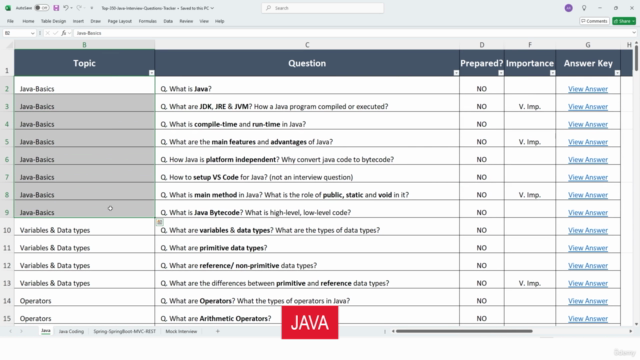Open the Table Design ribbon tab
640x360 pixels.
pos(53,21)
